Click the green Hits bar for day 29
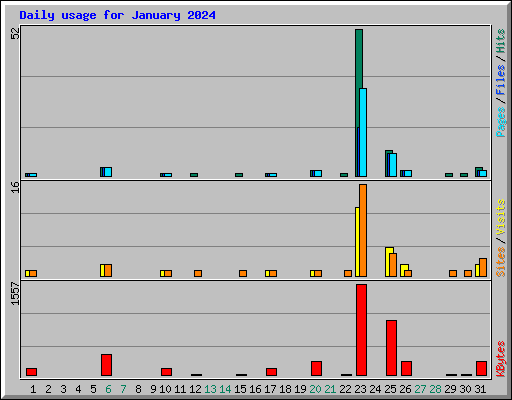512x400 pixels. 449,175
